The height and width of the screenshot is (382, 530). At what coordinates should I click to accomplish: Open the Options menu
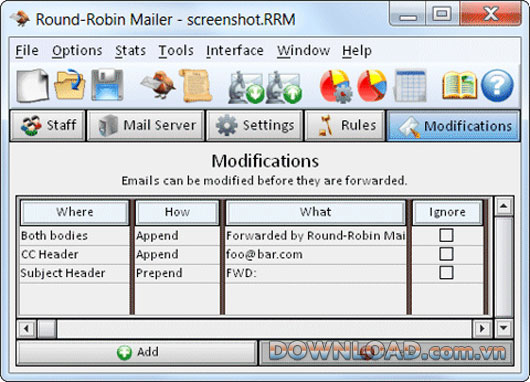point(77,51)
